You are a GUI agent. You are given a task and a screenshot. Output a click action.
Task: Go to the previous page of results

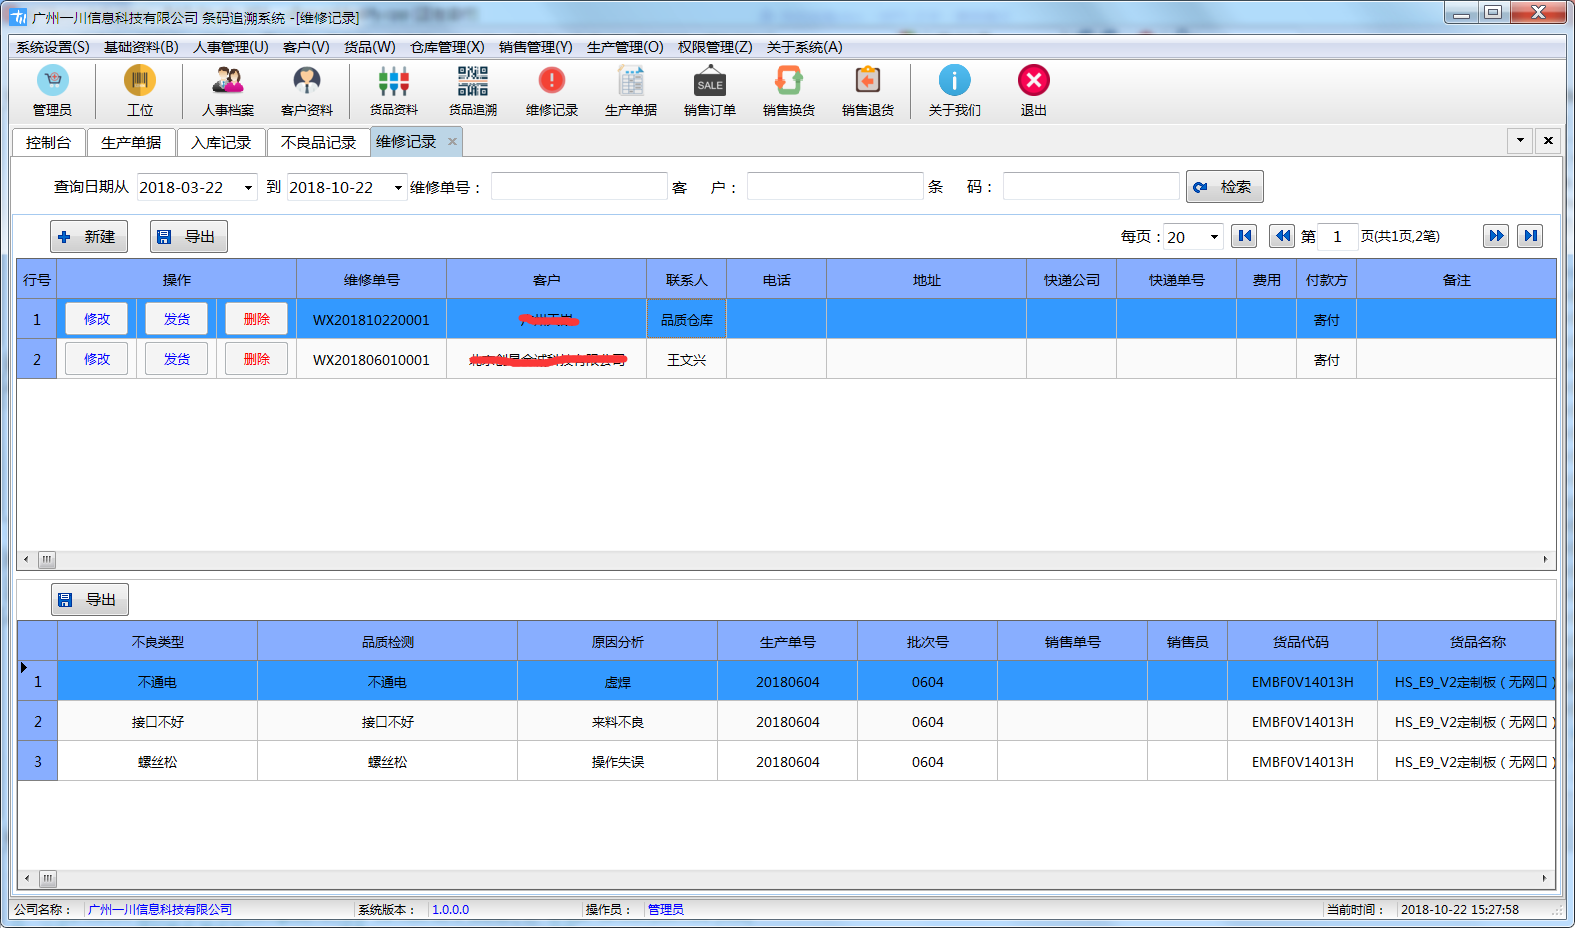1282,236
